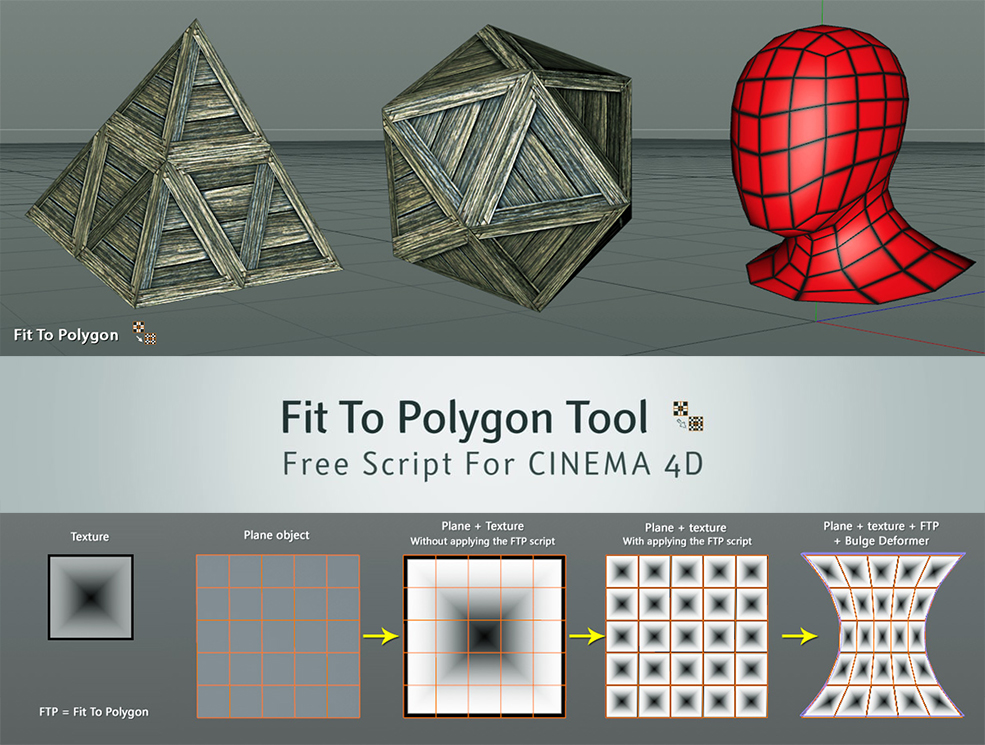Expand the Texture section header
This screenshot has width=985, height=745.
(89, 536)
